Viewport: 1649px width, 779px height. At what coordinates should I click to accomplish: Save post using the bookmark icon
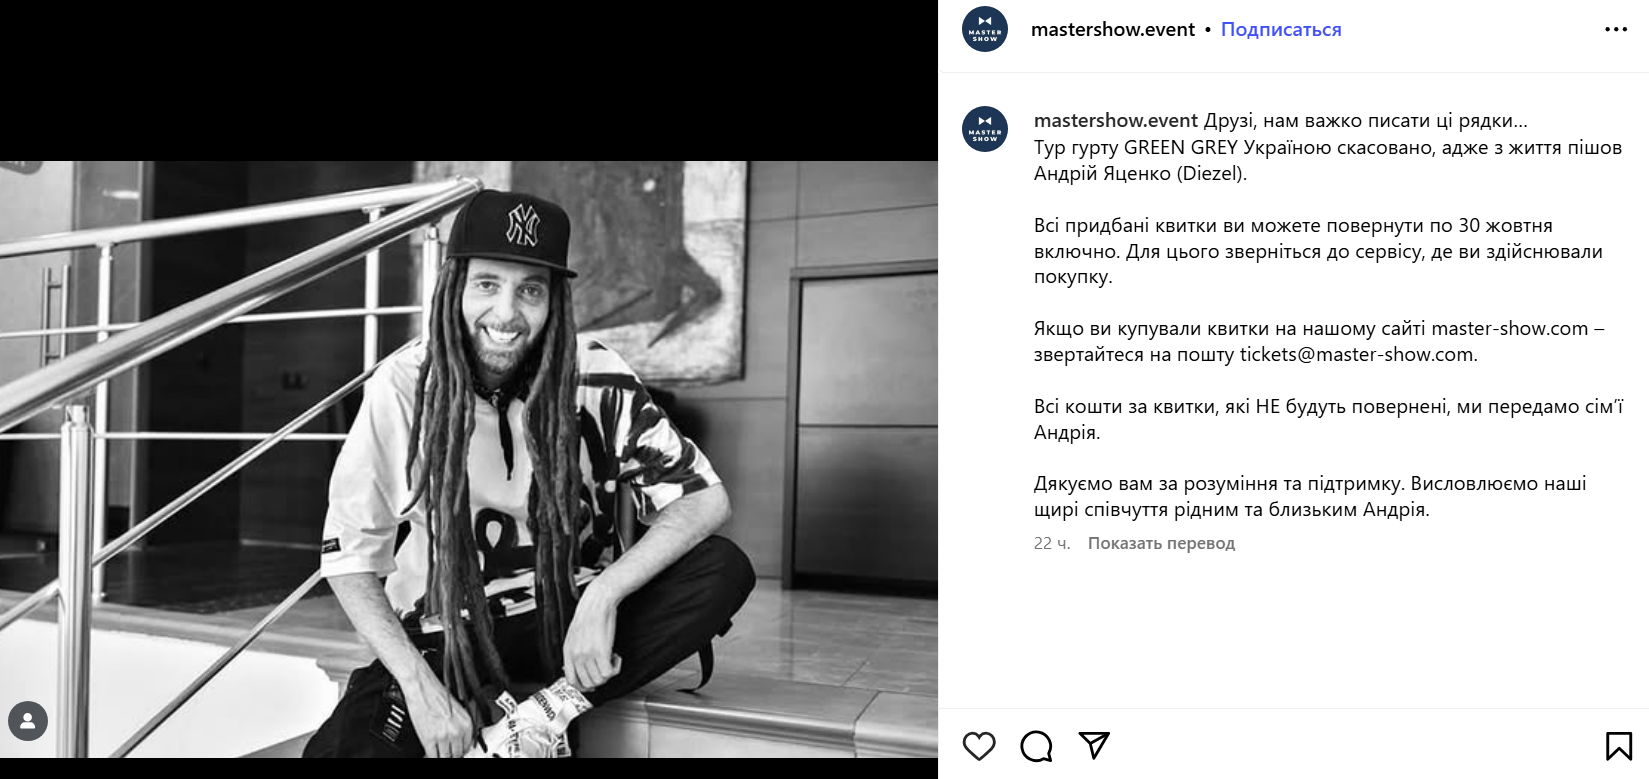click(x=1619, y=746)
